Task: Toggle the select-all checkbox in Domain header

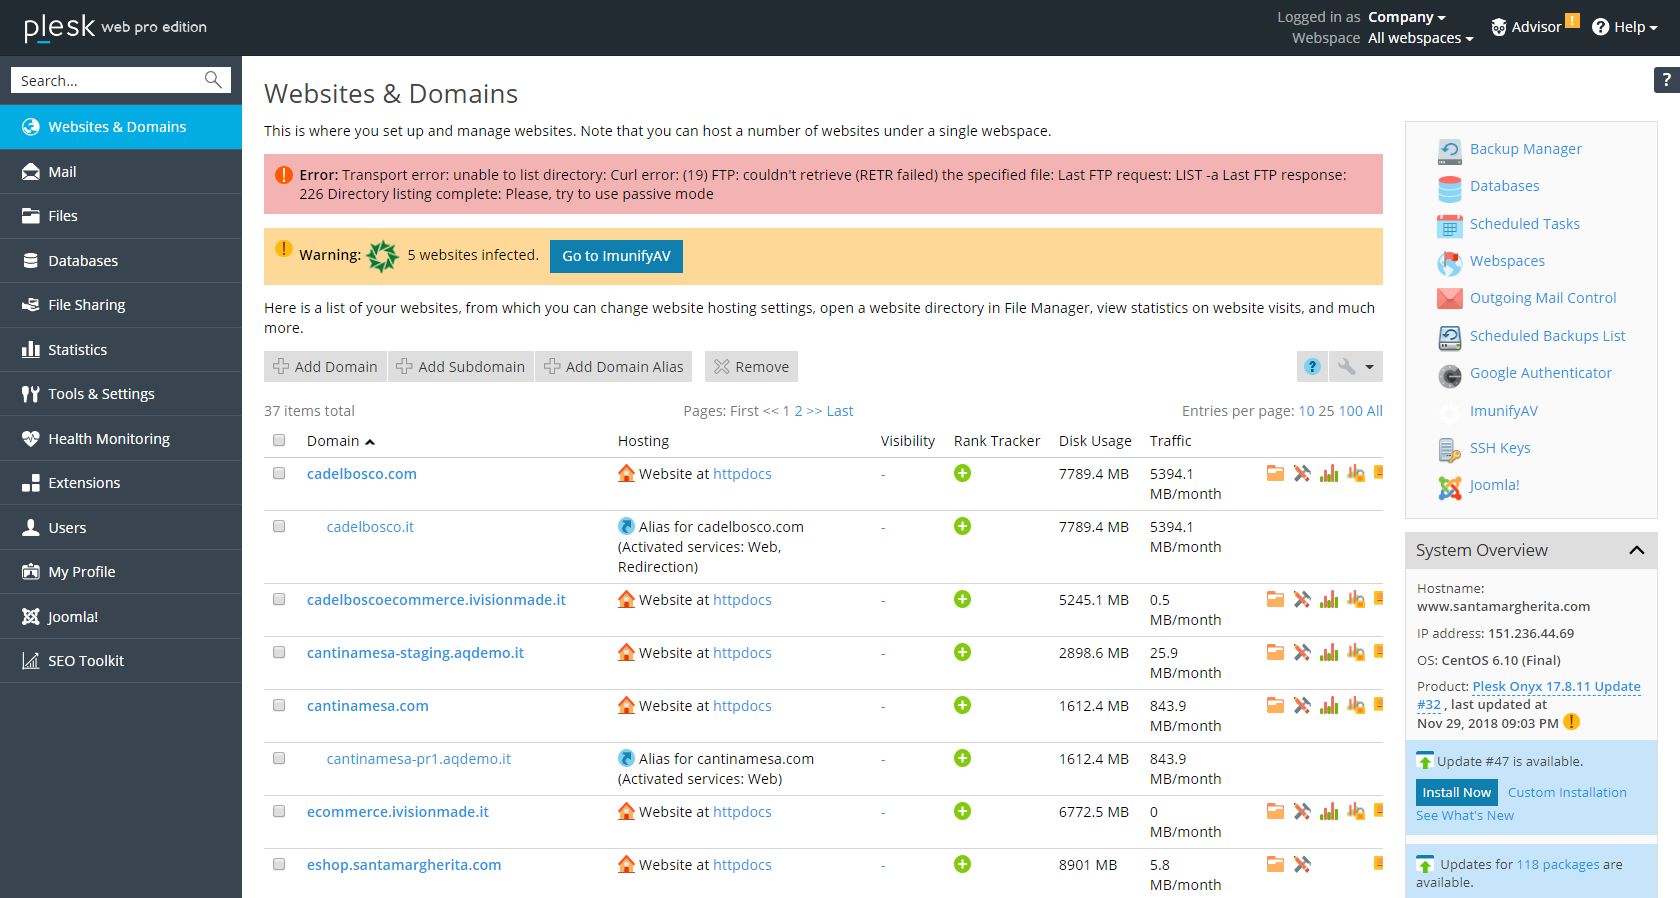Action: tap(279, 440)
